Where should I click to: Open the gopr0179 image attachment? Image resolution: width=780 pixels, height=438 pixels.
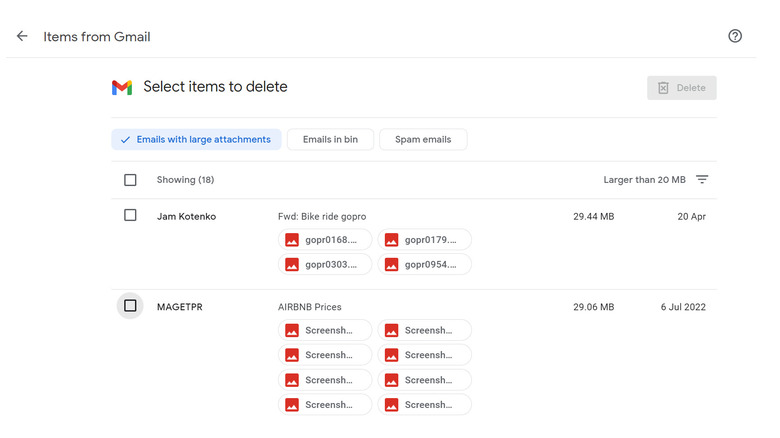click(x=425, y=240)
